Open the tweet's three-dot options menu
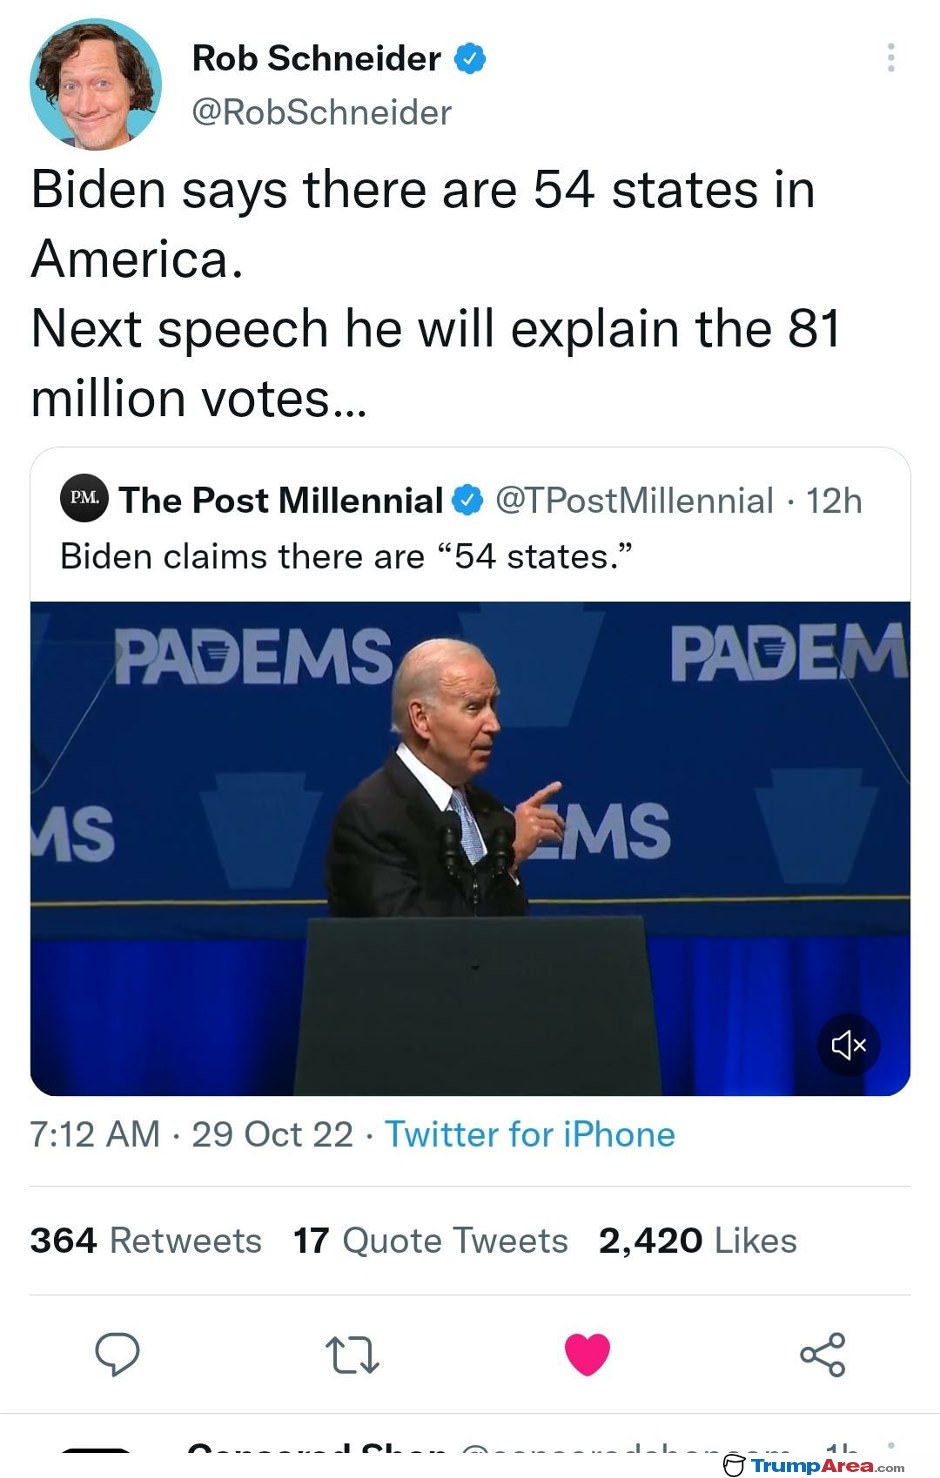The image size is (940, 1478). [x=890, y=58]
